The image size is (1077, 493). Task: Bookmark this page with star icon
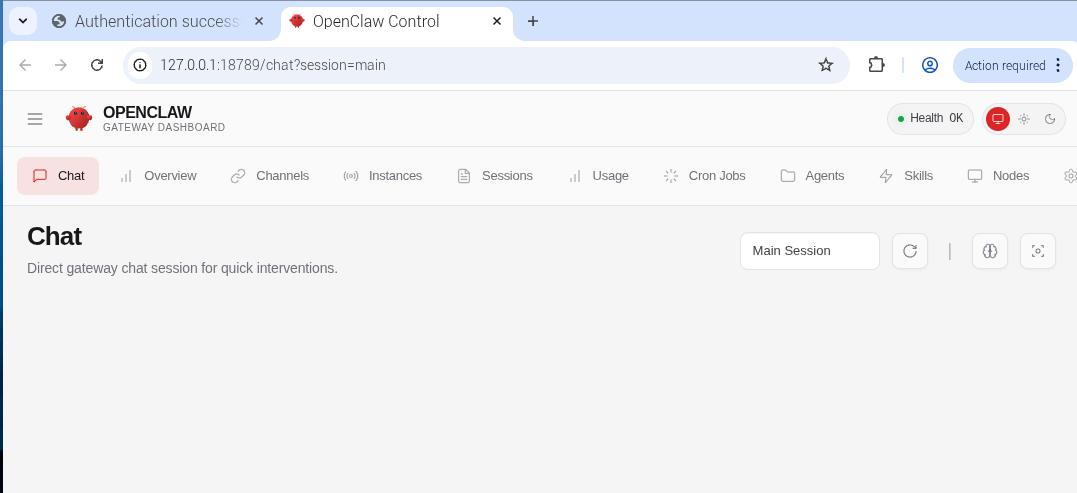[825, 65]
